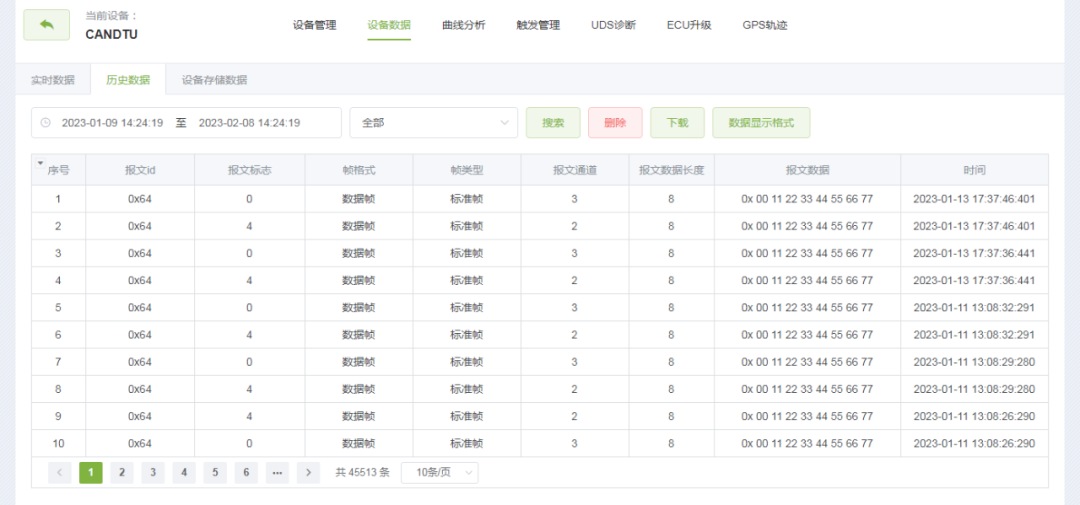Go to next page using right arrow
Viewport: 1080px width, 505px height.
(308, 473)
